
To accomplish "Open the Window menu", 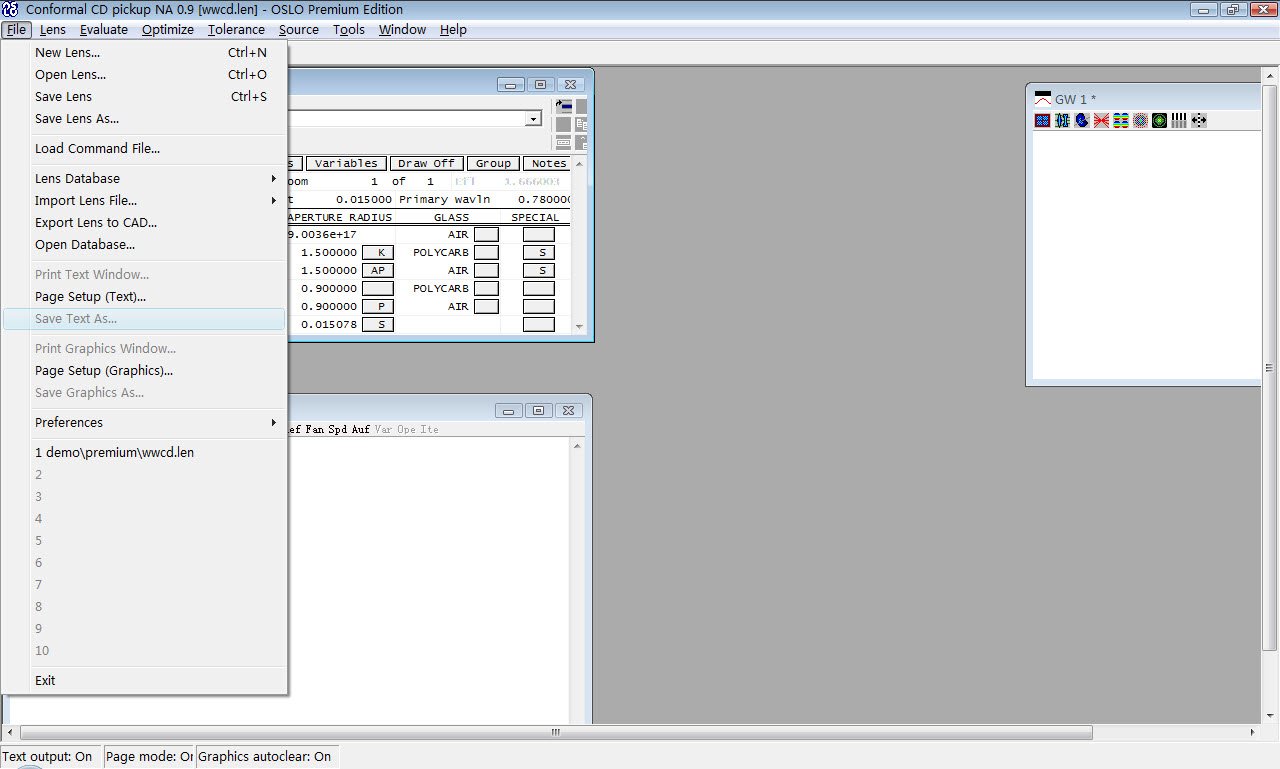I will coord(403,30).
